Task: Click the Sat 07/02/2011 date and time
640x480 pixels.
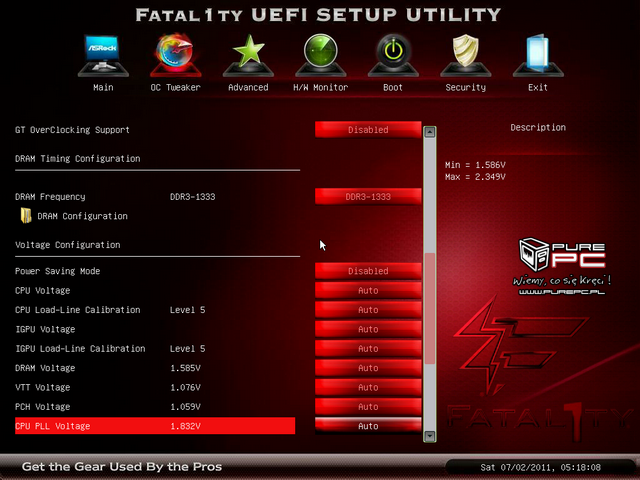Action: tap(540, 467)
